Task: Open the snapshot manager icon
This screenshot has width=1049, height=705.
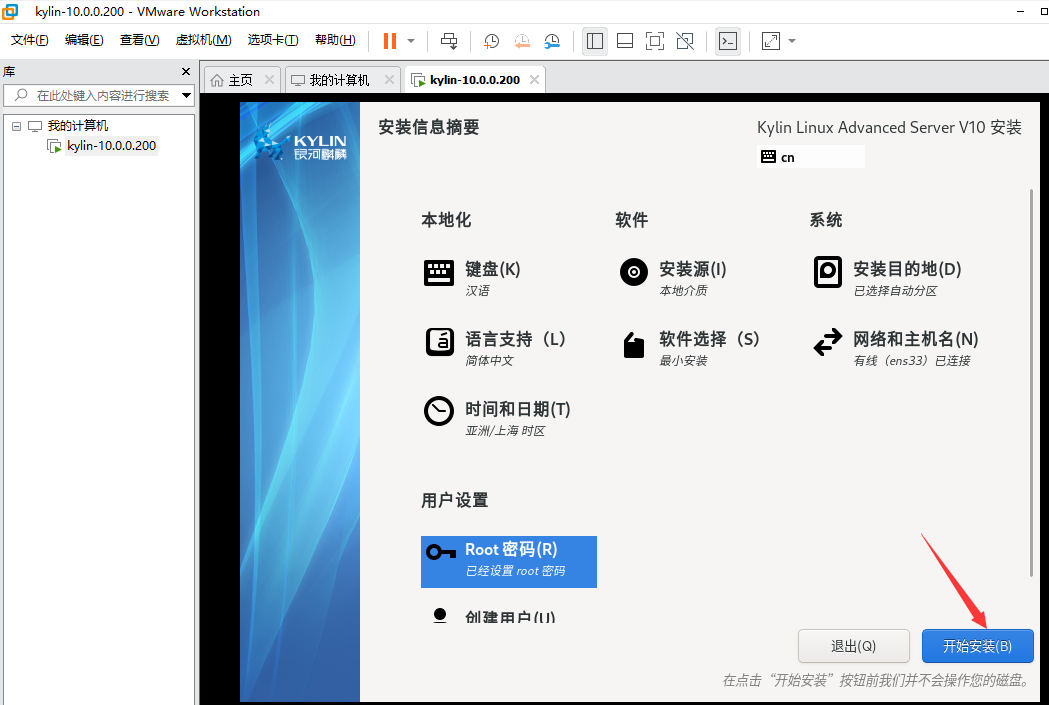Action: pos(552,41)
